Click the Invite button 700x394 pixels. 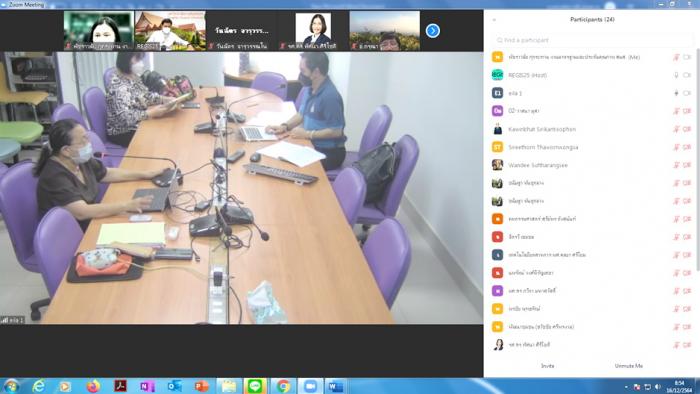(x=547, y=366)
